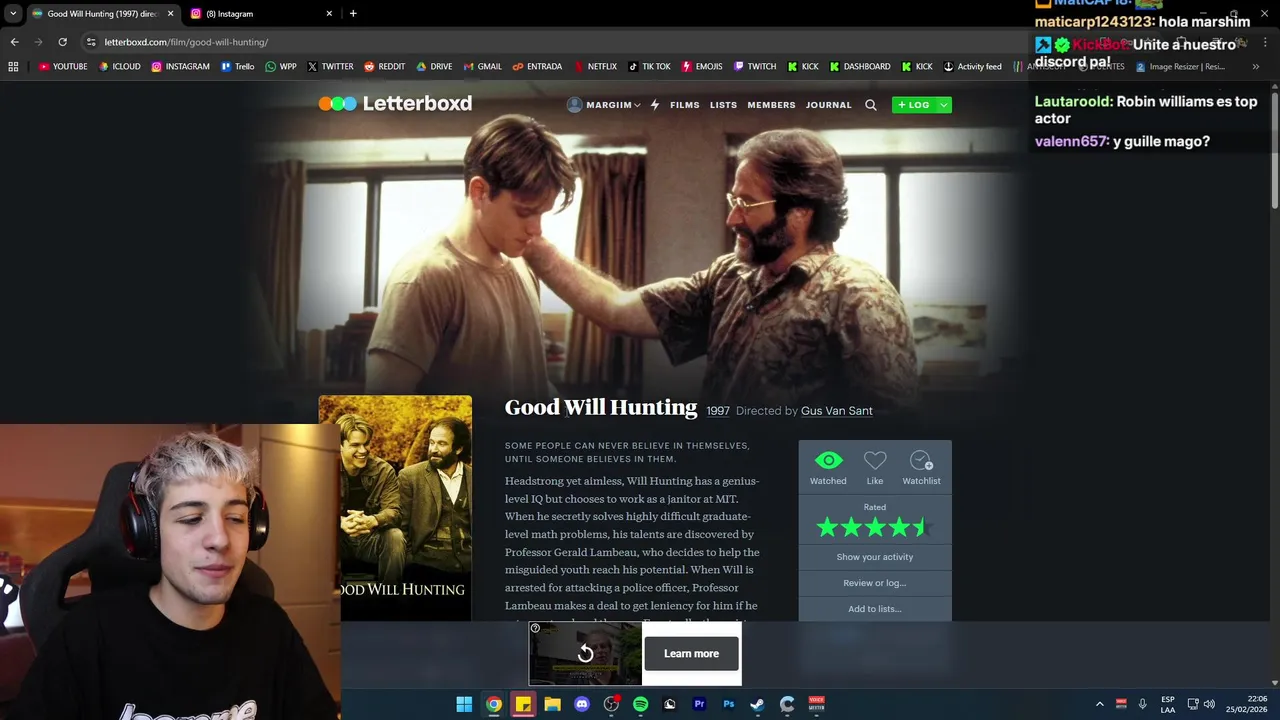Open the Chrome apps grid shortcut
The height and width of the screenshot is (720, 1280).
tap(13, 67)
